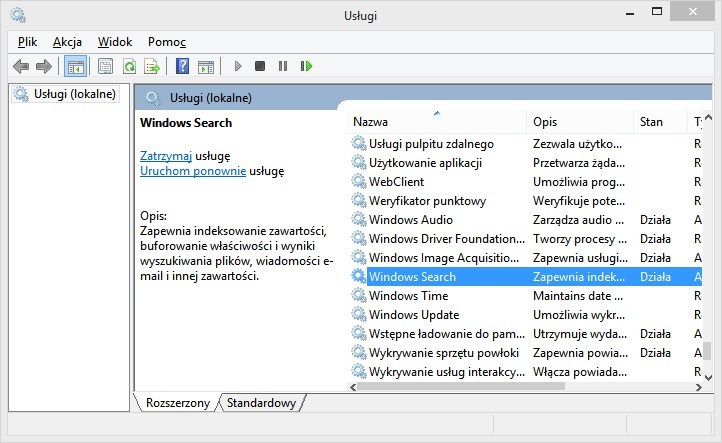
Task: Select the gear icon of Usługi pulpitu zdalnego
Action: click(x=358, y=143)
